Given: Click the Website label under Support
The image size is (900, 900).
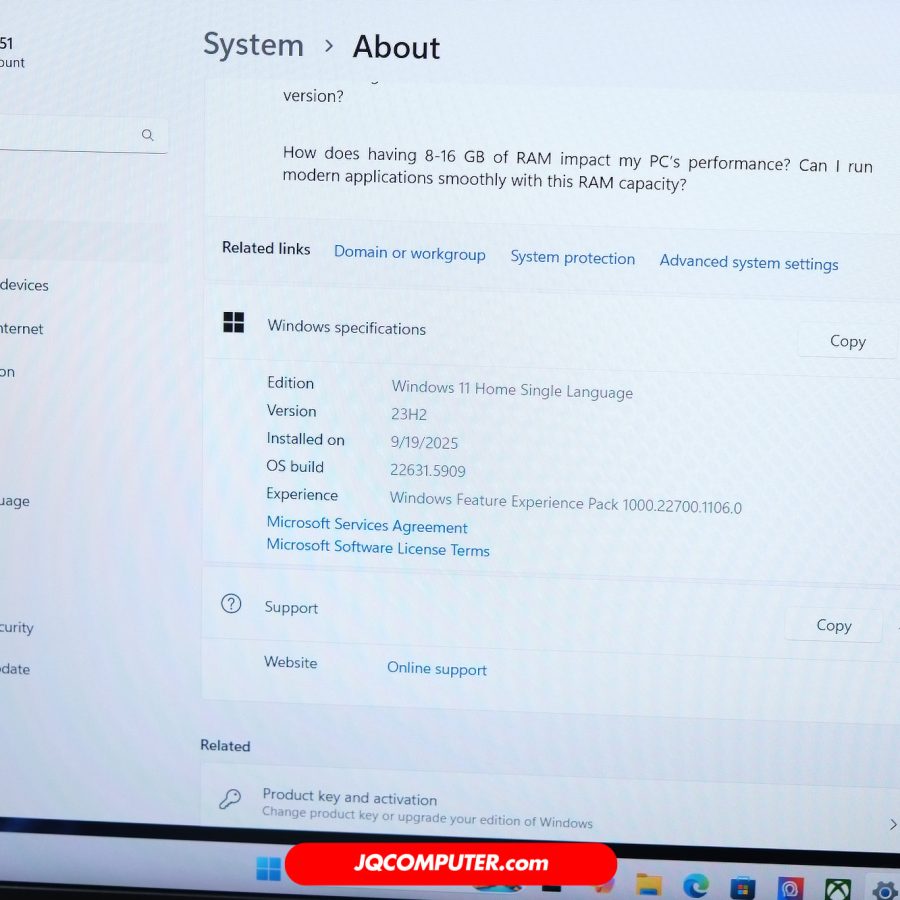Looking at the screenshot, I should [290, 662].
